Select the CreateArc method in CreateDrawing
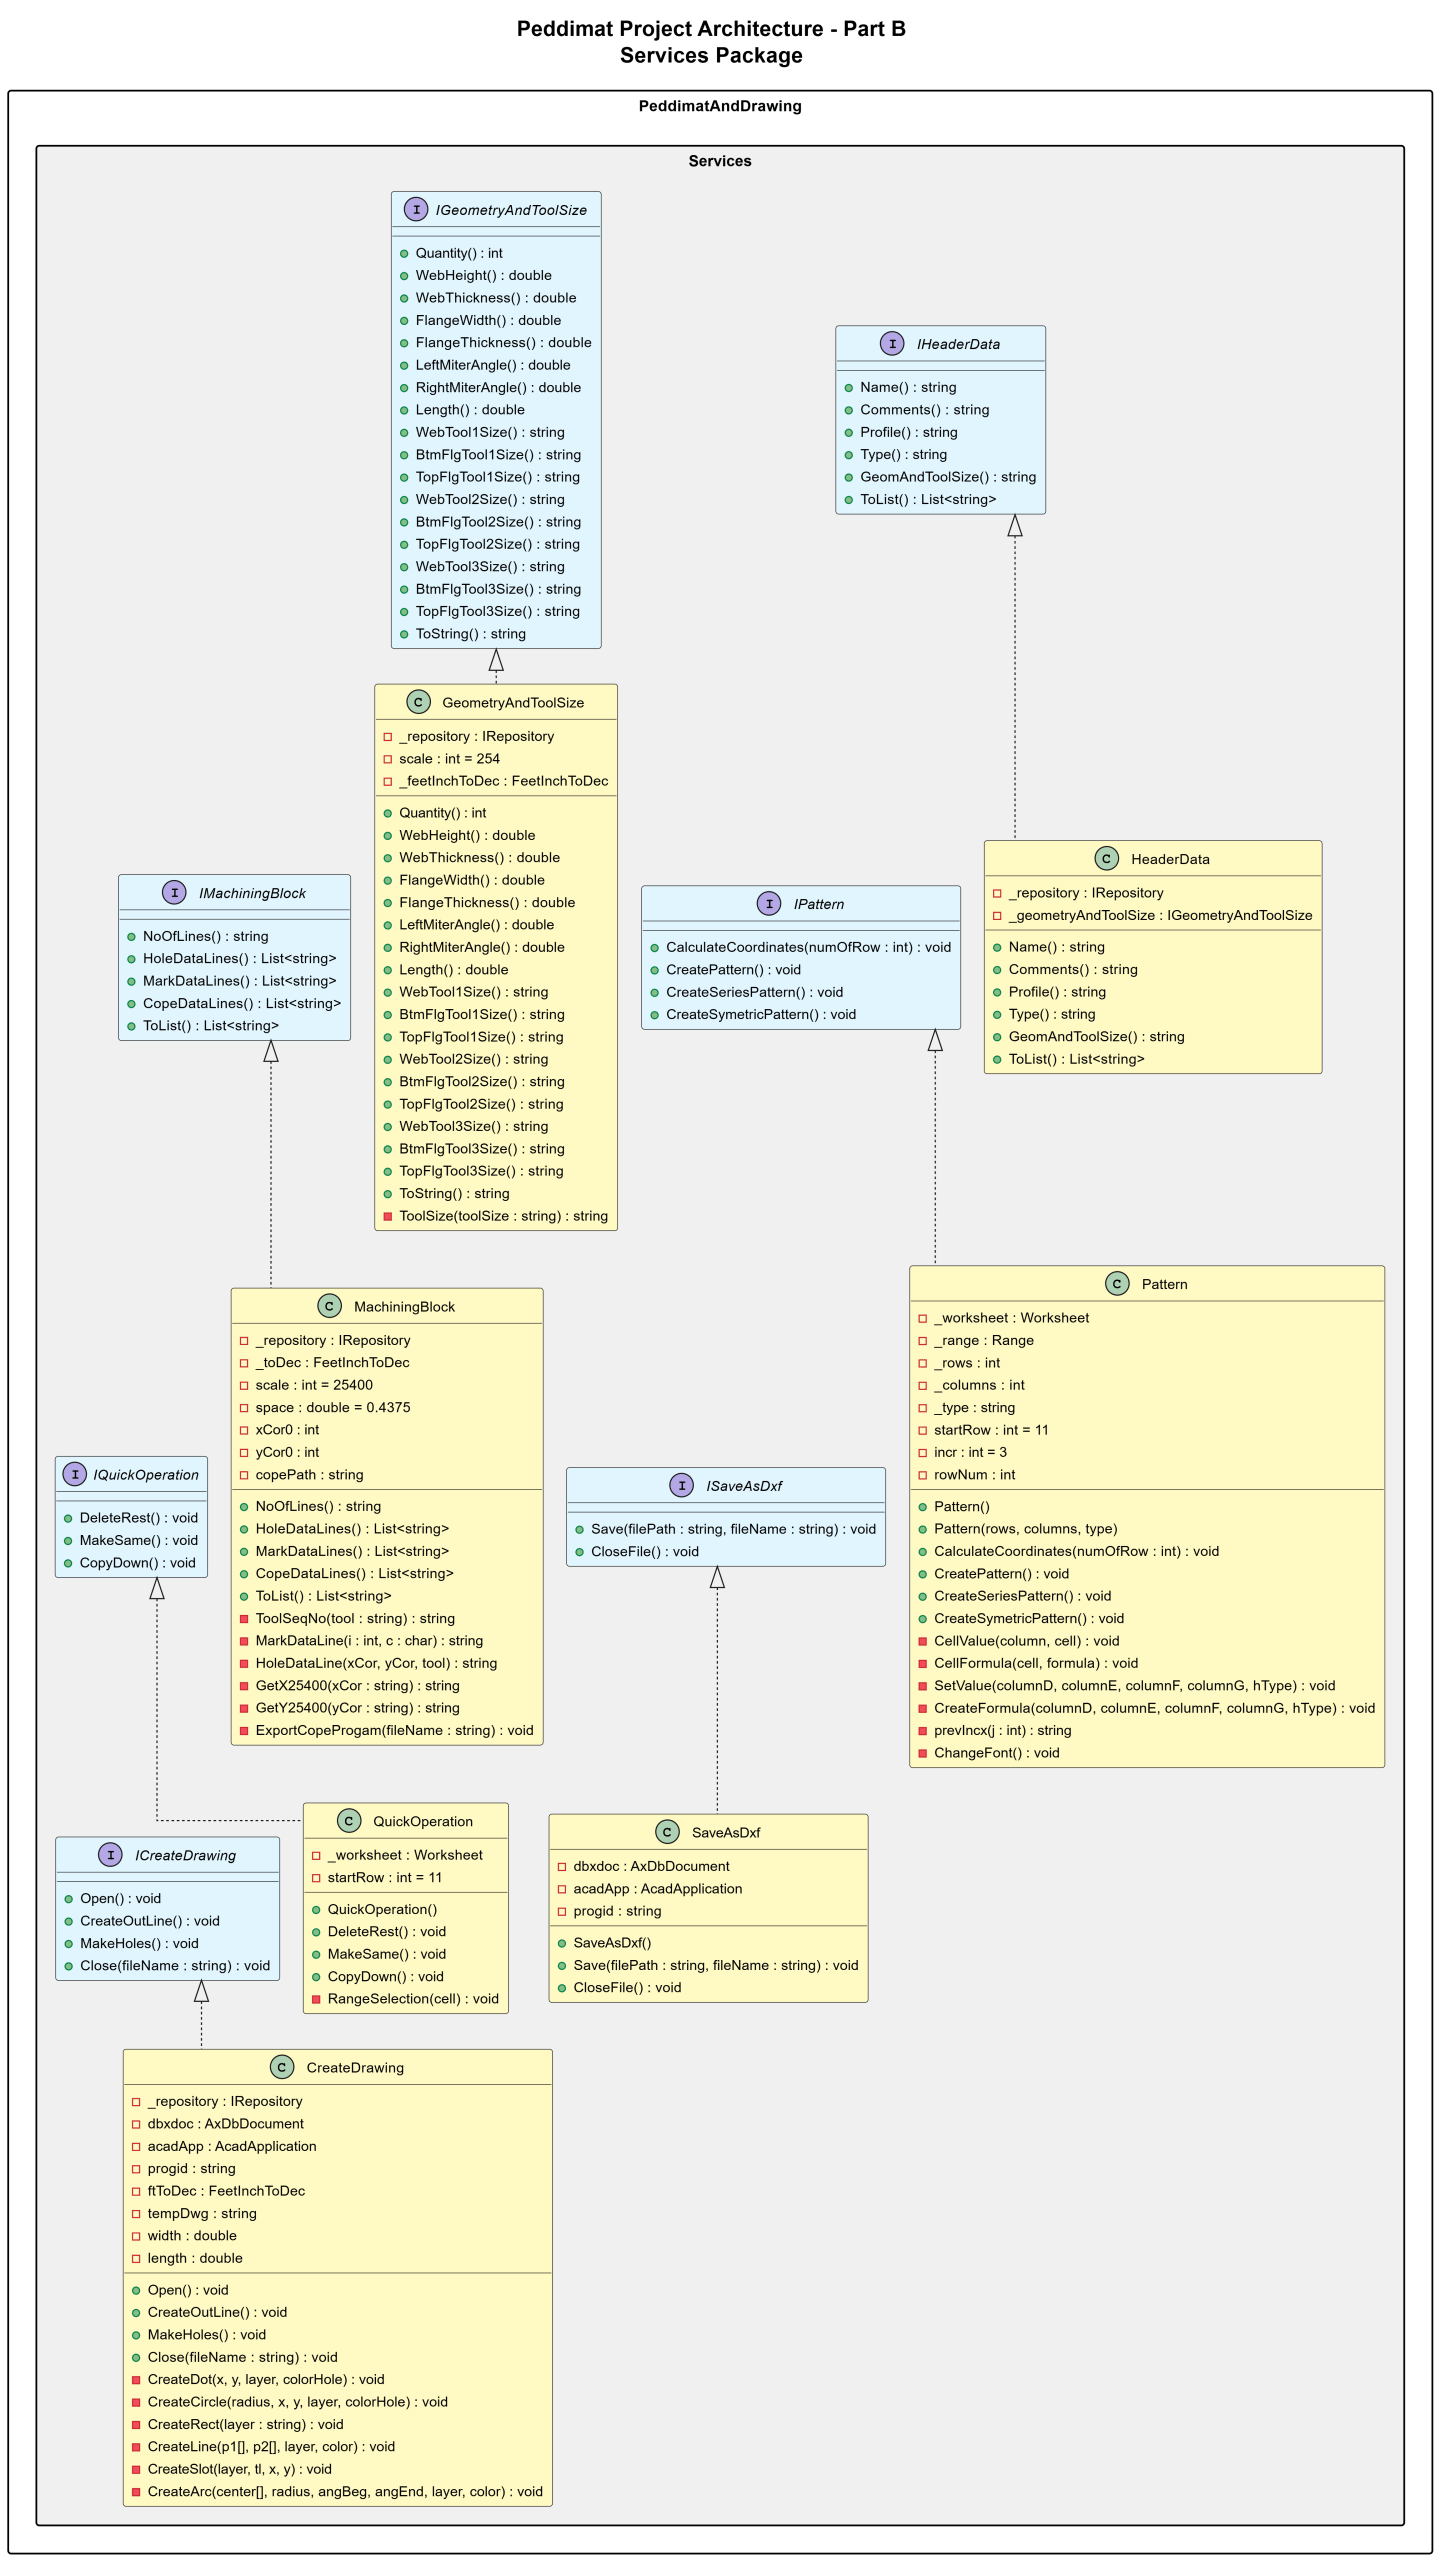Screen dimensions: 1439x2560 [345, 2491]
